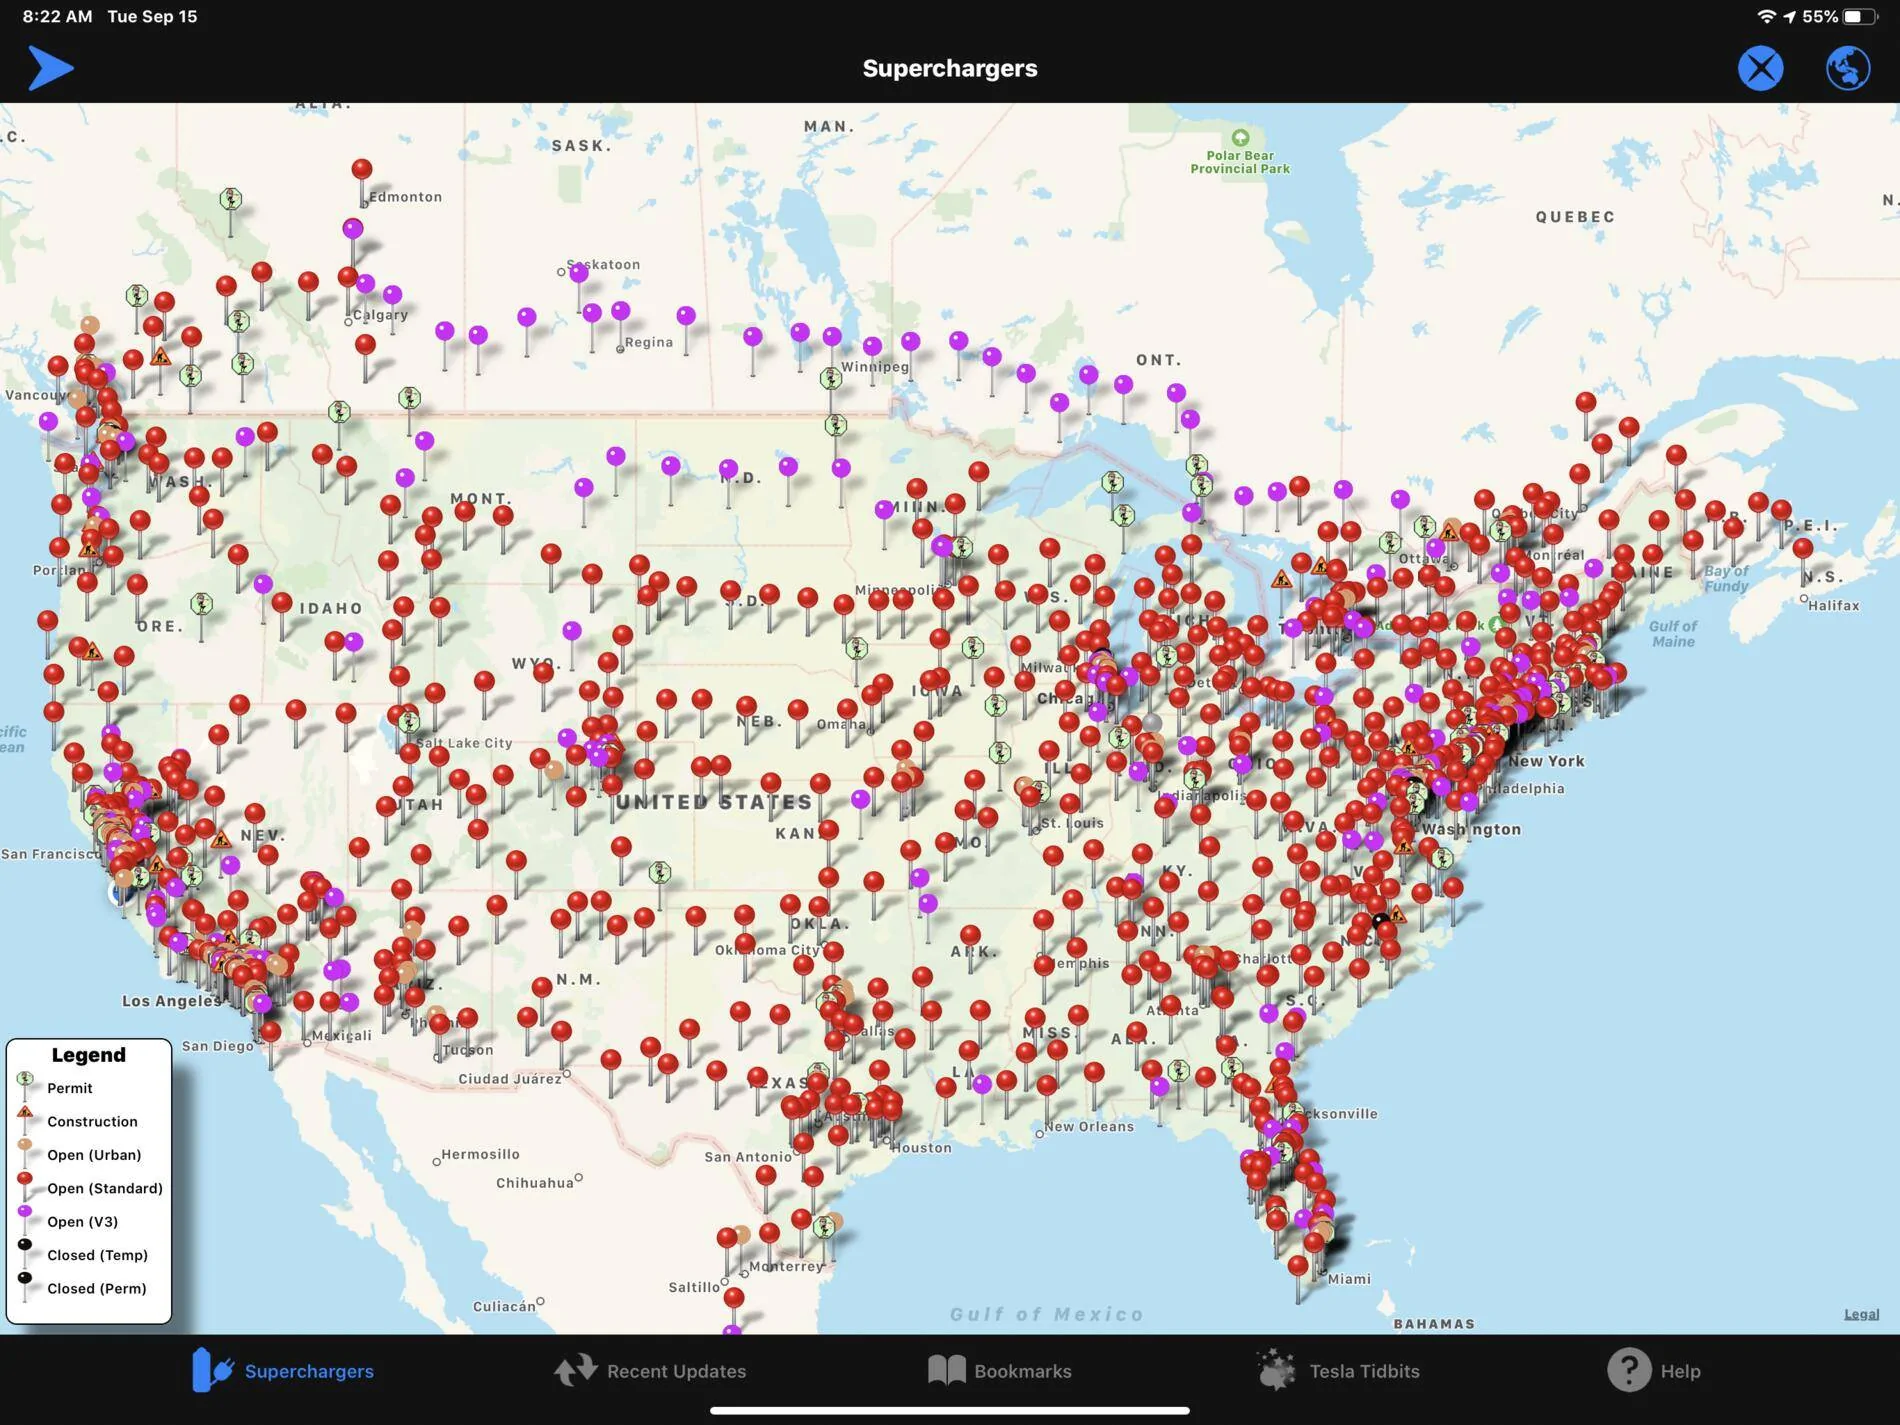Open the Bookmarks tab
1900x1425 pixels.
999,1370
